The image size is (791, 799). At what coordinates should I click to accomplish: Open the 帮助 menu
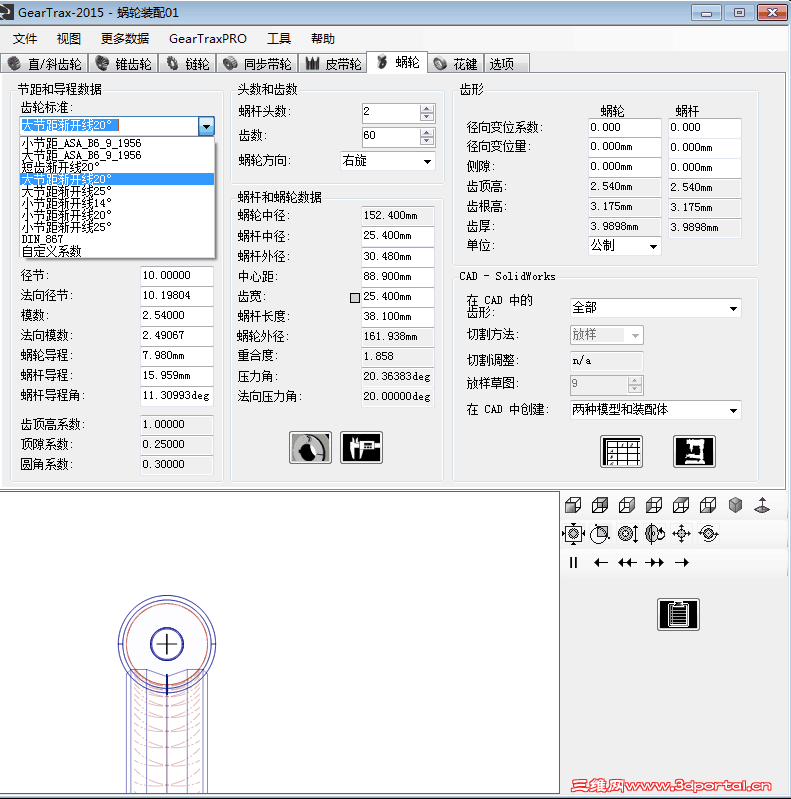323,39
